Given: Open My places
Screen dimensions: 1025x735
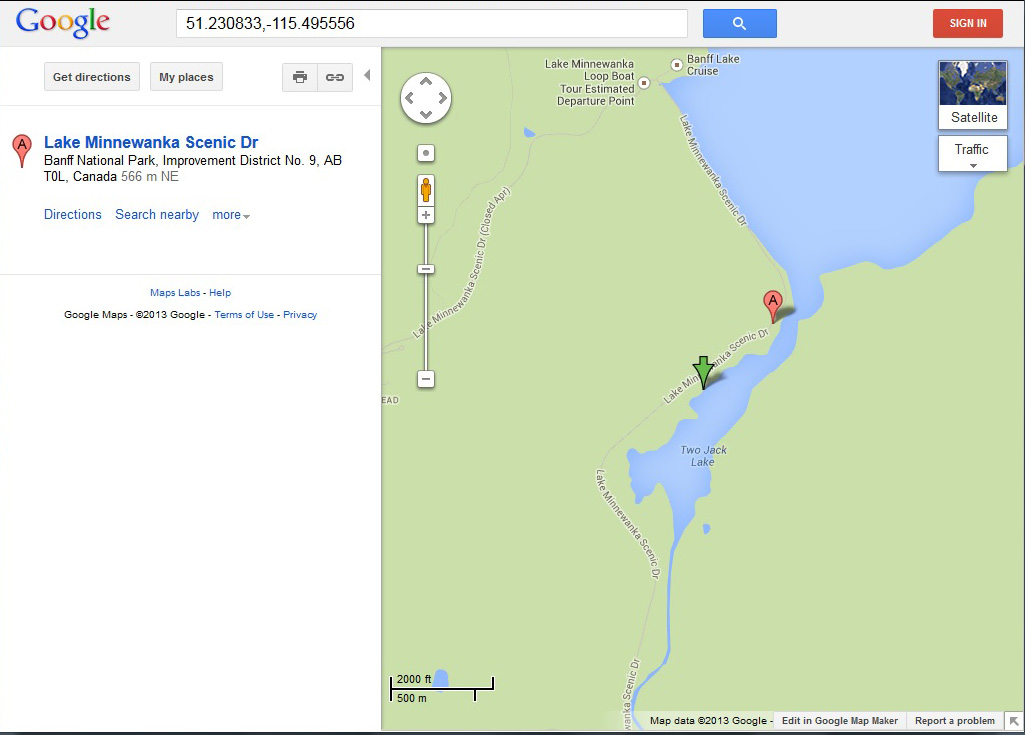Looking at the screenshot, I should 186,77.
